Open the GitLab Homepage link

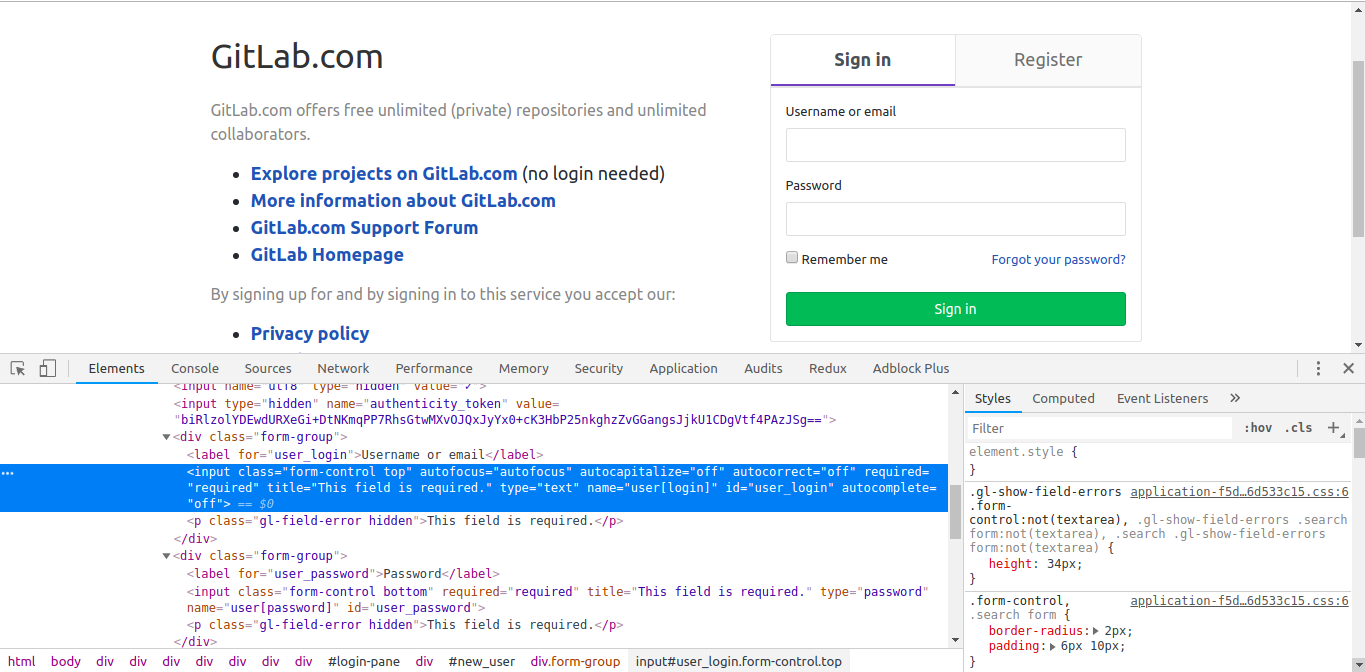point(327,255)
